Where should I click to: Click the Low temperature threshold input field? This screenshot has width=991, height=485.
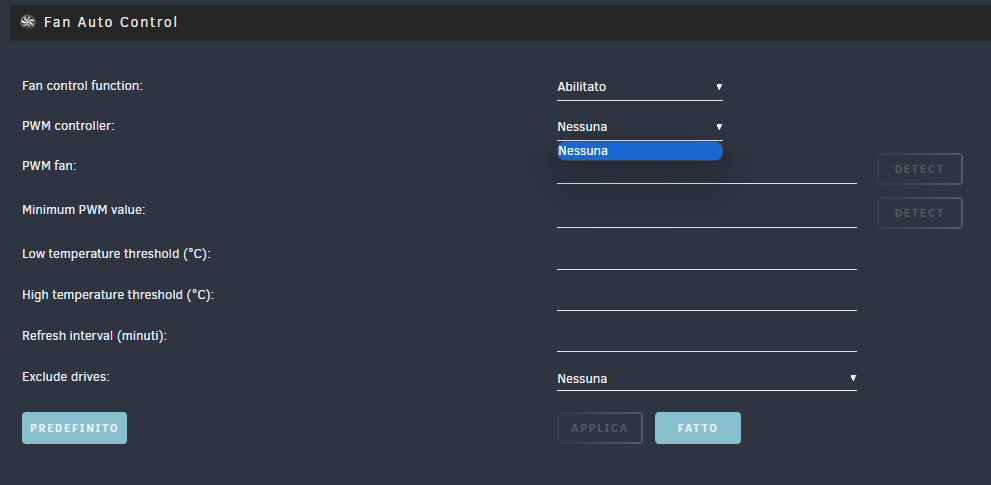click(707, 256)
